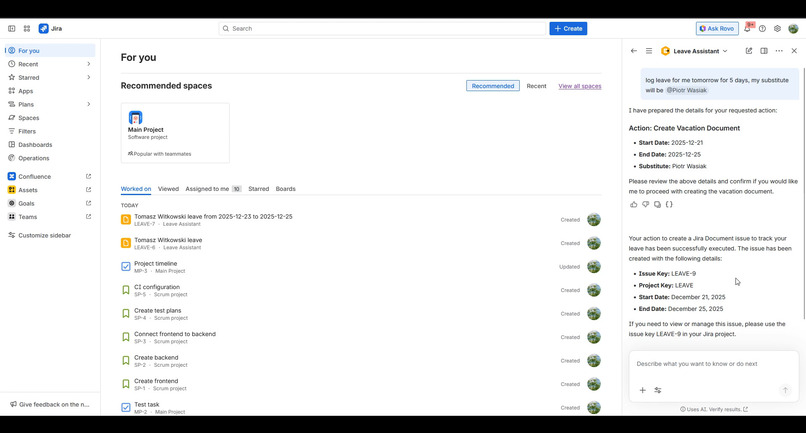
Task: Open the Starred tab above work list
Action: [259, 189]
